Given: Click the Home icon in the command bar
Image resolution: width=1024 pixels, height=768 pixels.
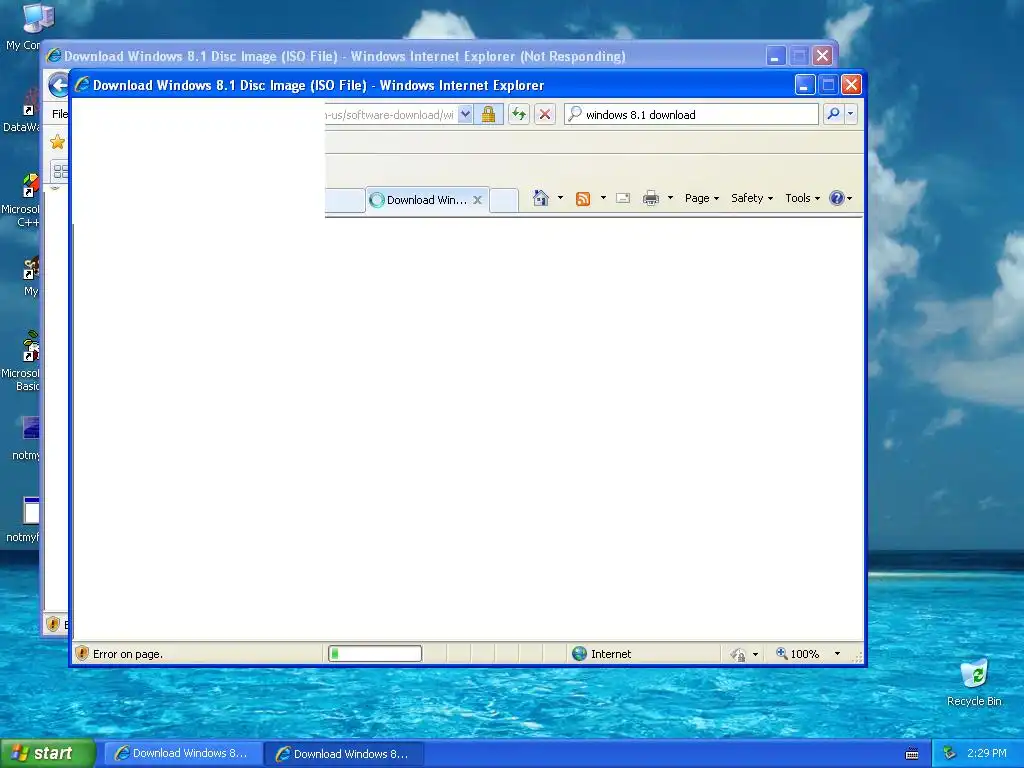Looking at the screenshot, I should point(541,198).
